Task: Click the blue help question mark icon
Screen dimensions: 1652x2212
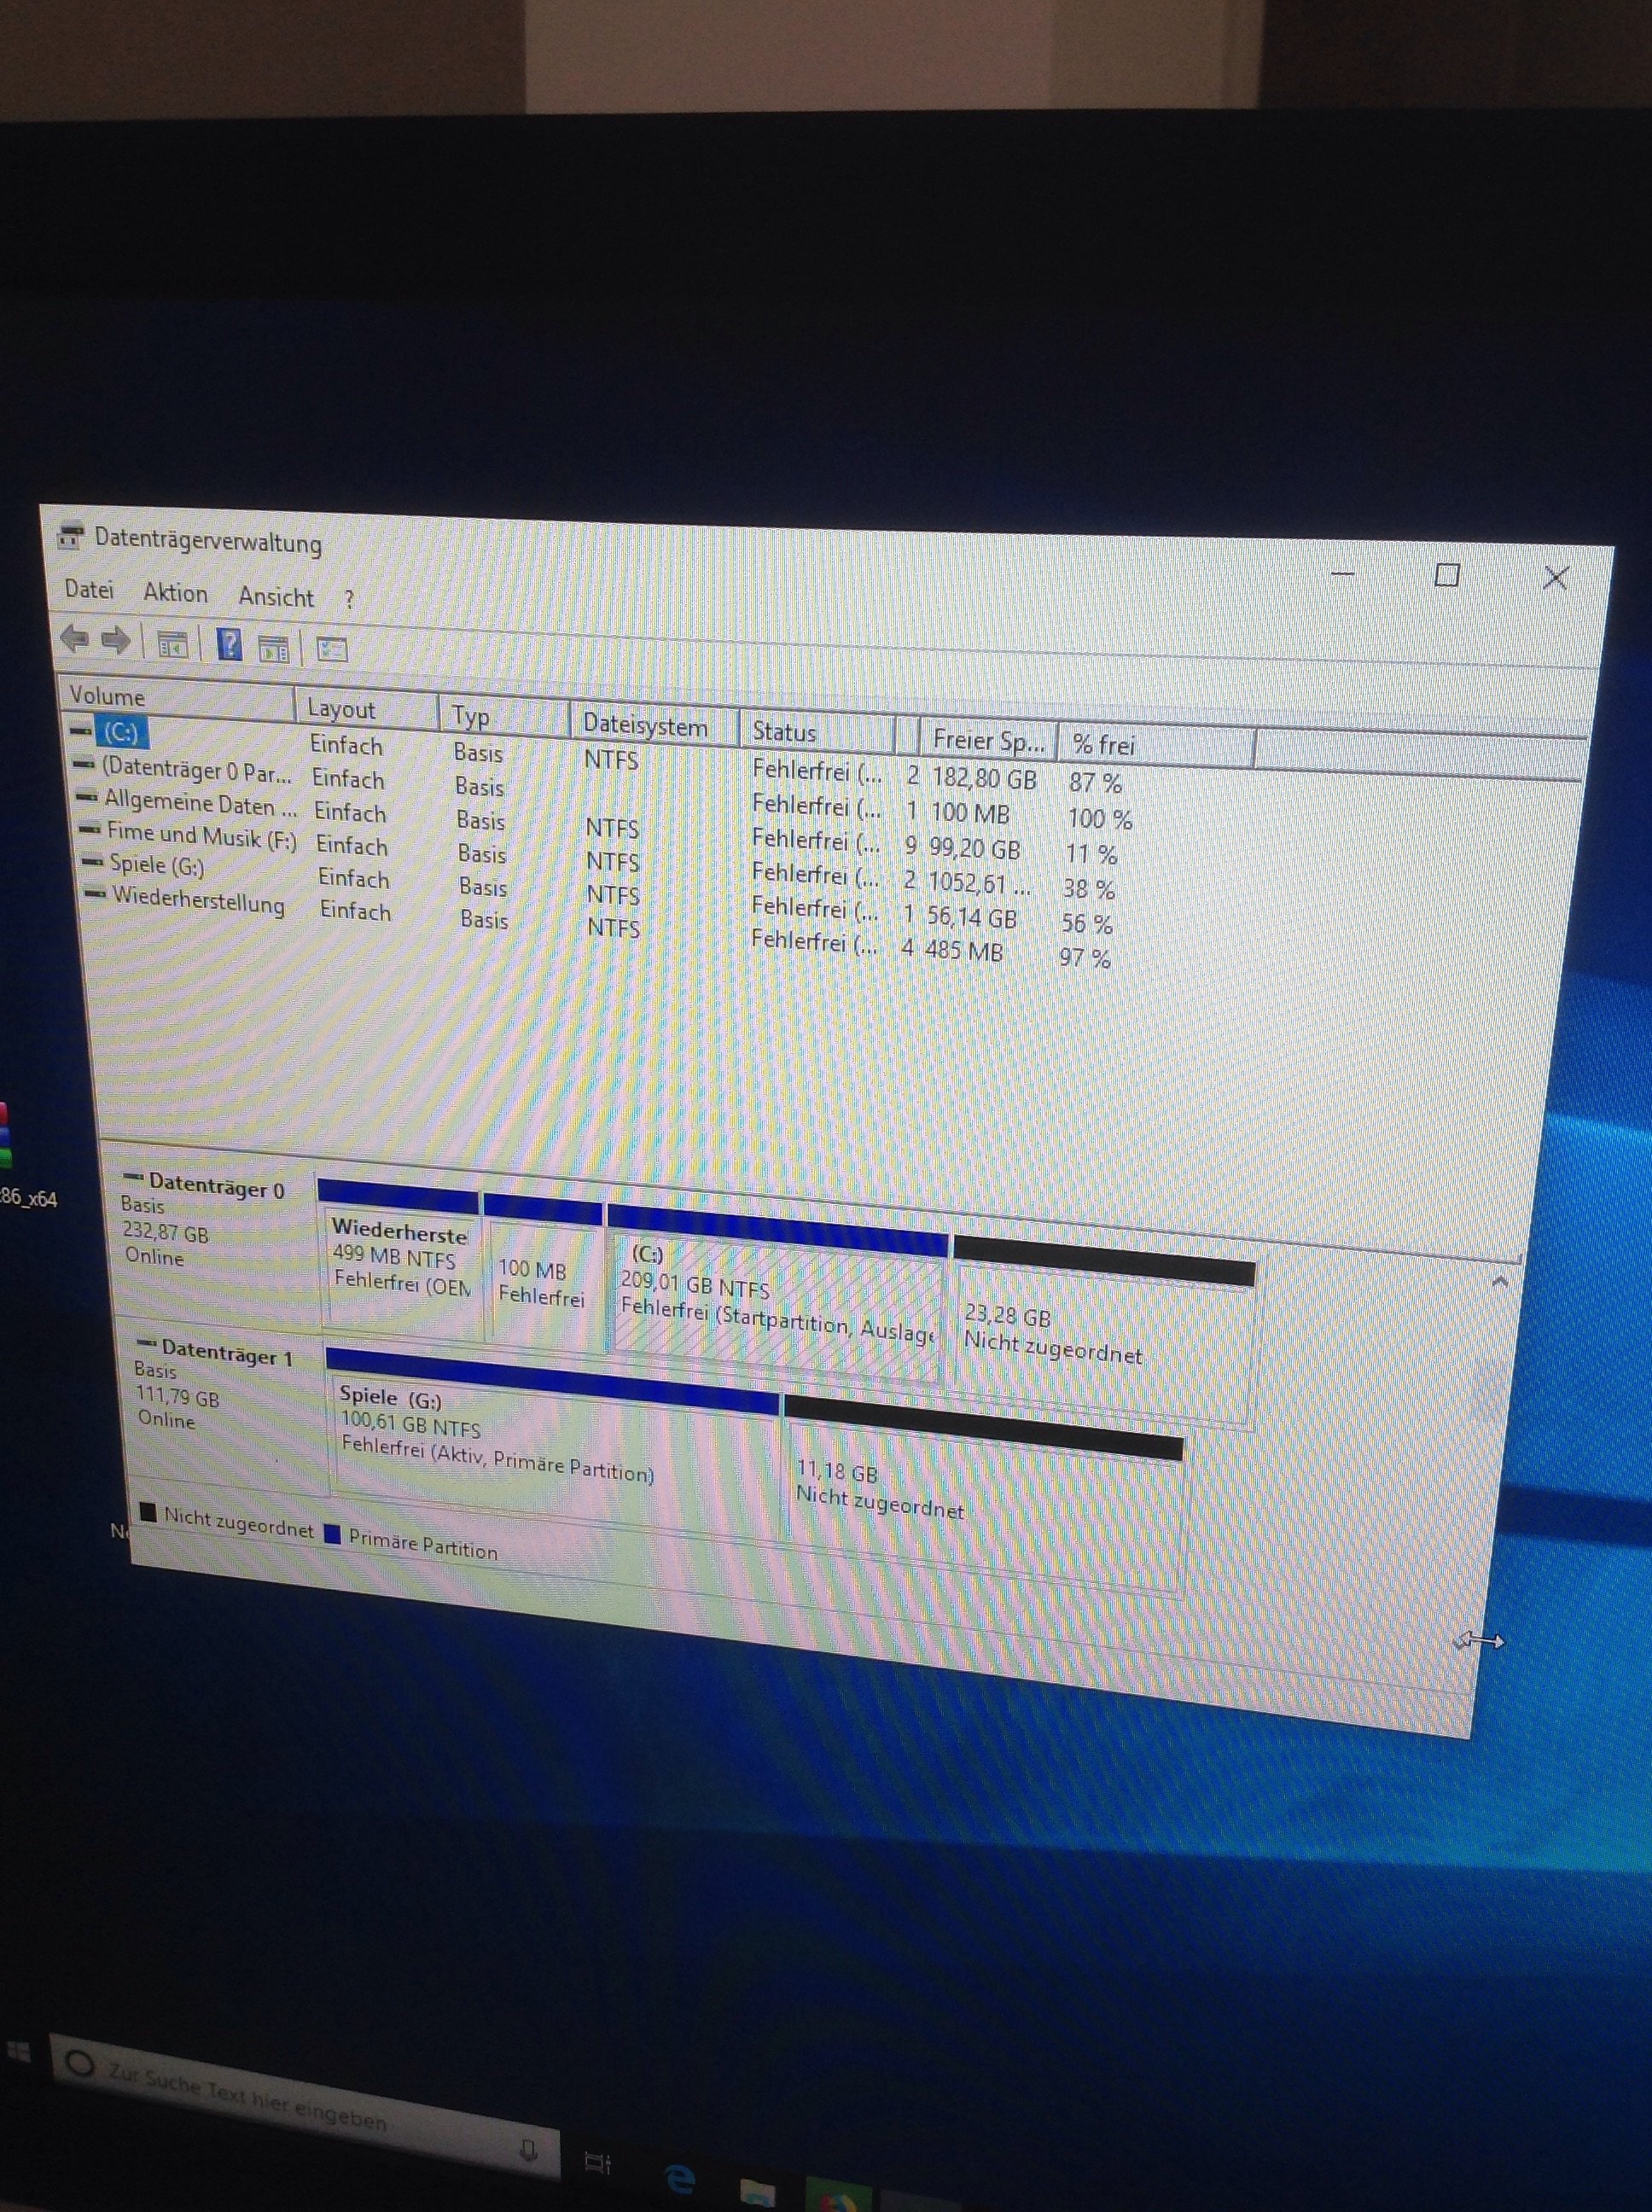Action: pos(229,645)
